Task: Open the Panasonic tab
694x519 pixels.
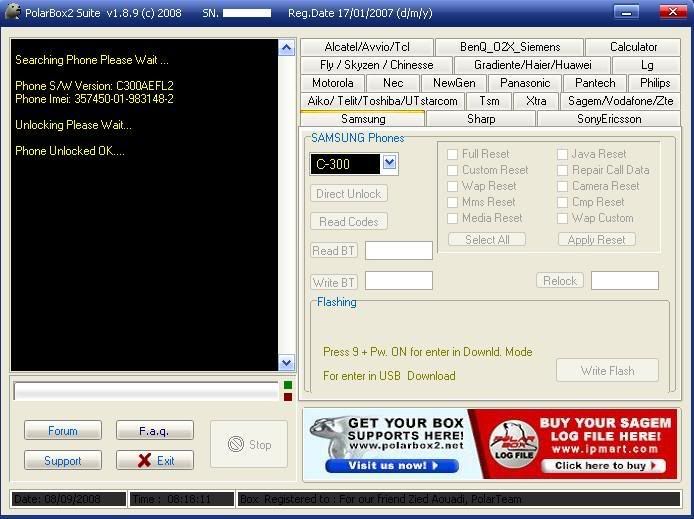Action: click(x=524, y=83)
